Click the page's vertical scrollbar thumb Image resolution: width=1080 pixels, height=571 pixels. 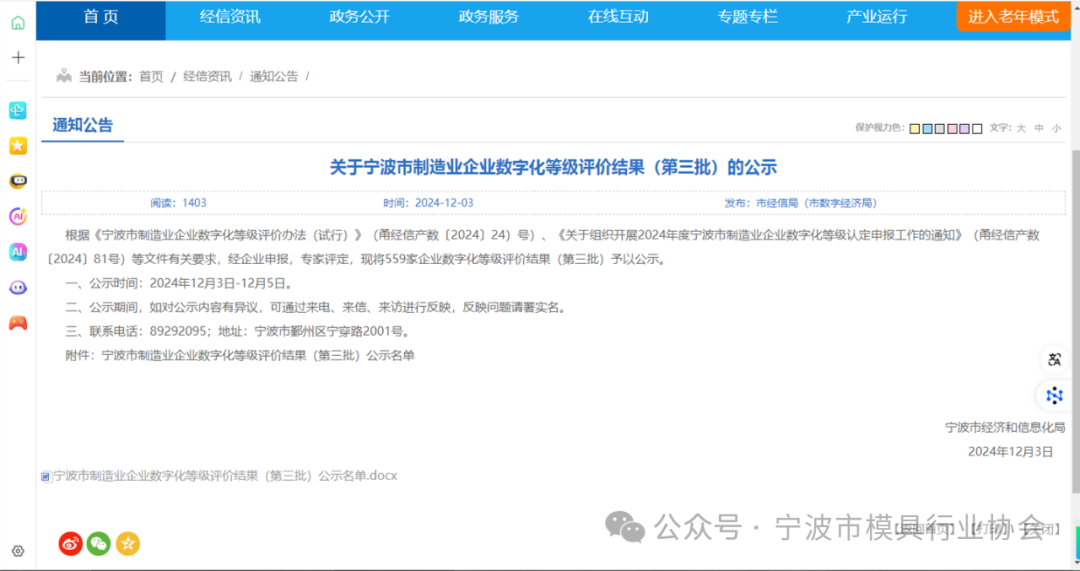click(1076, 320)
